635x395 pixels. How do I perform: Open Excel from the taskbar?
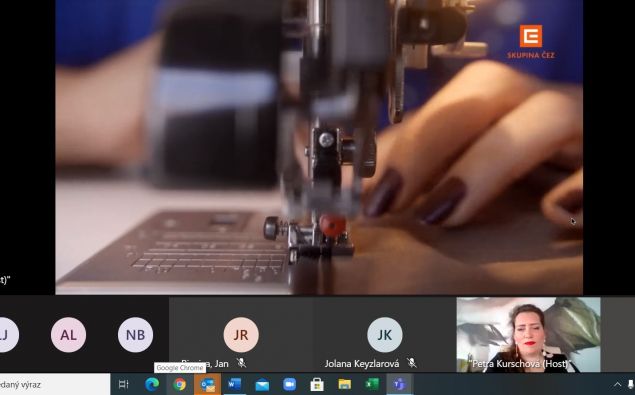[x=372, y=384]
